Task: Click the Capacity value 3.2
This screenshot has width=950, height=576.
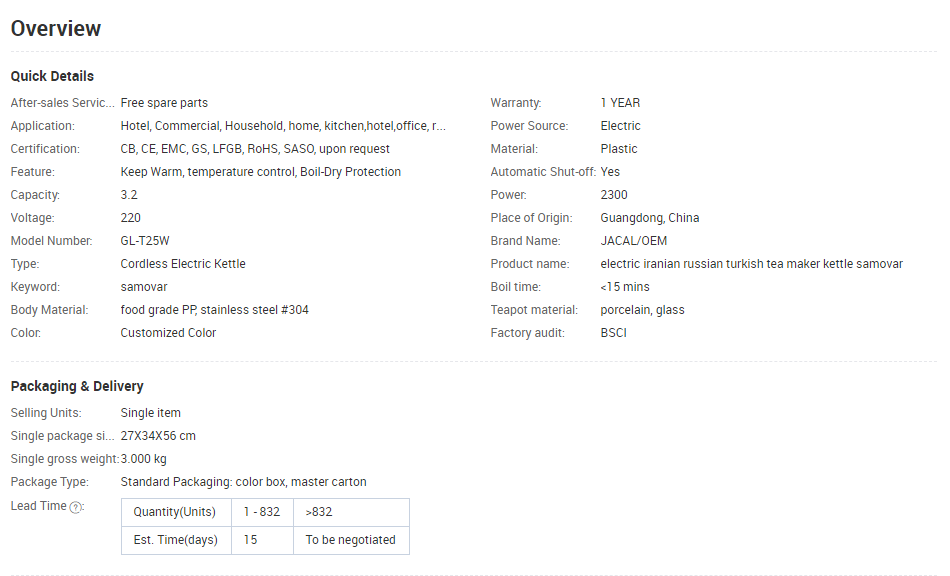Action: pos(129,195)
